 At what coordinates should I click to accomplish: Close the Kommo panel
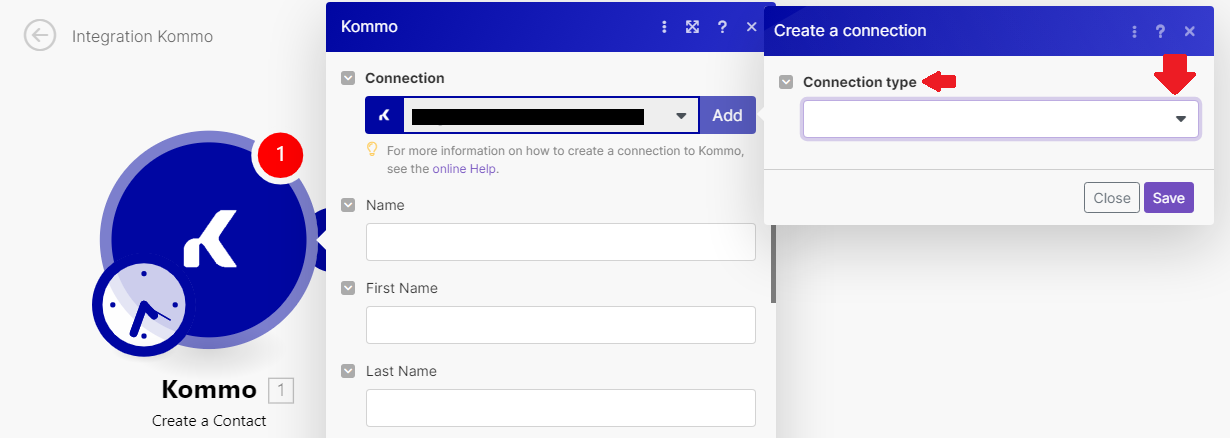pos(751,27)
